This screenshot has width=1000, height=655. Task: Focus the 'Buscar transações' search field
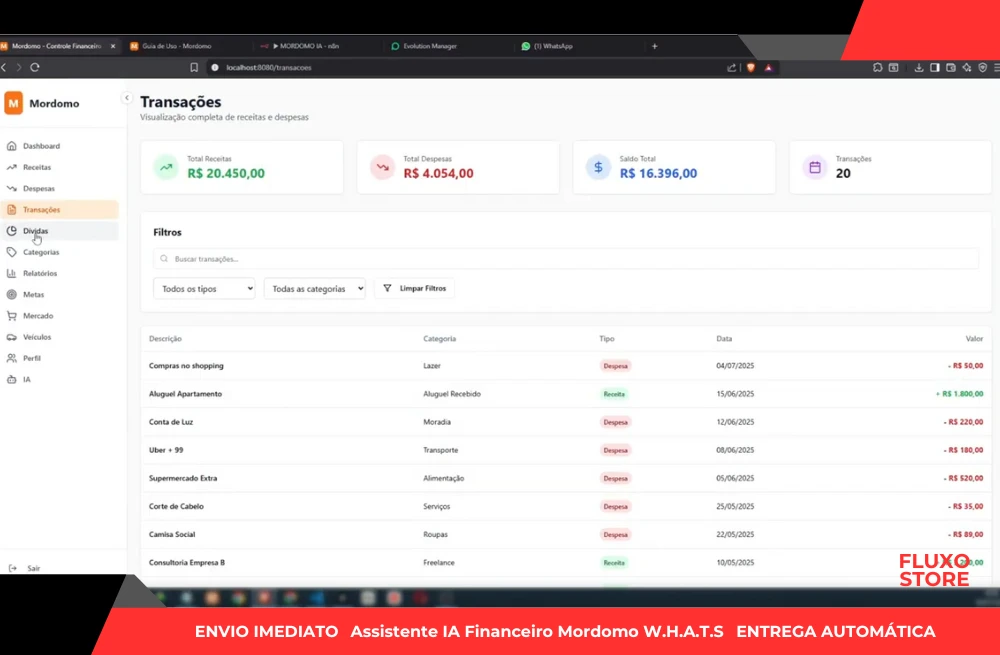tap(566, 259)
